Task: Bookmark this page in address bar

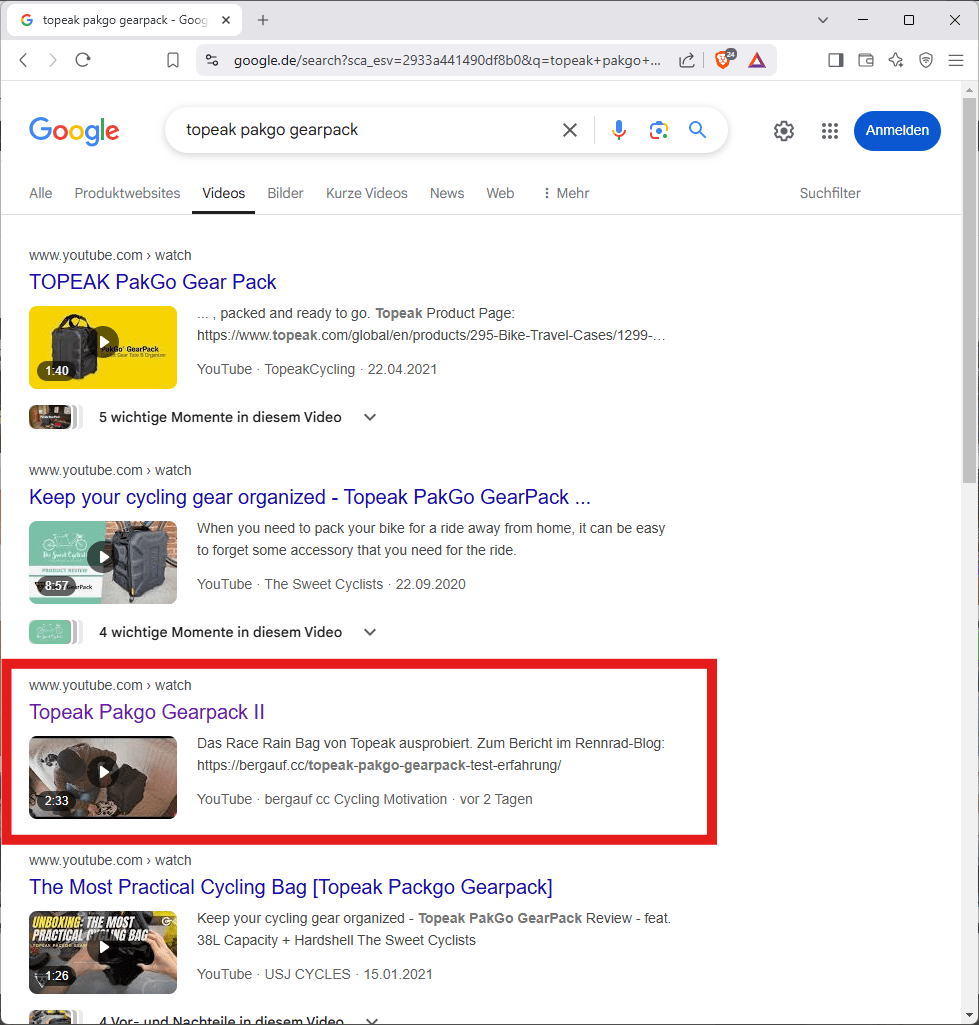Action: pos(173,60)
